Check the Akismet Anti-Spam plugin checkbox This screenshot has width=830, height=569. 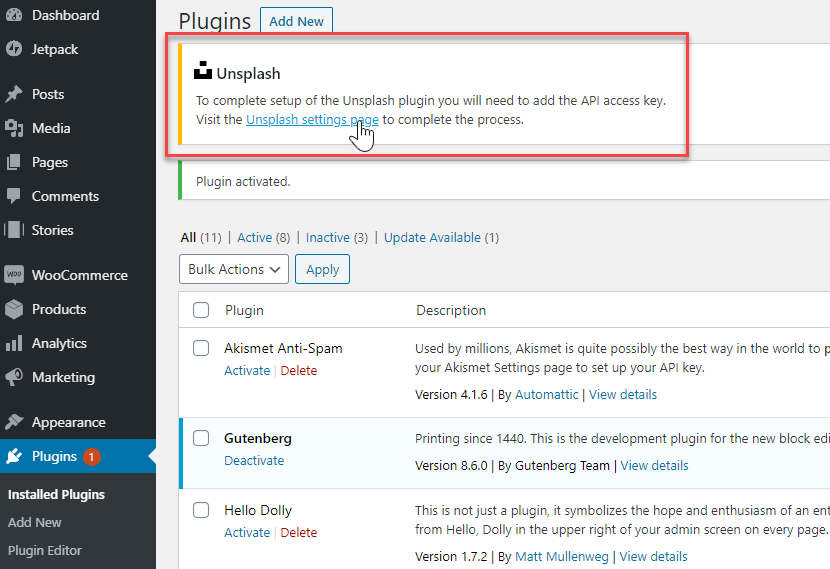[x=201, y=348]
